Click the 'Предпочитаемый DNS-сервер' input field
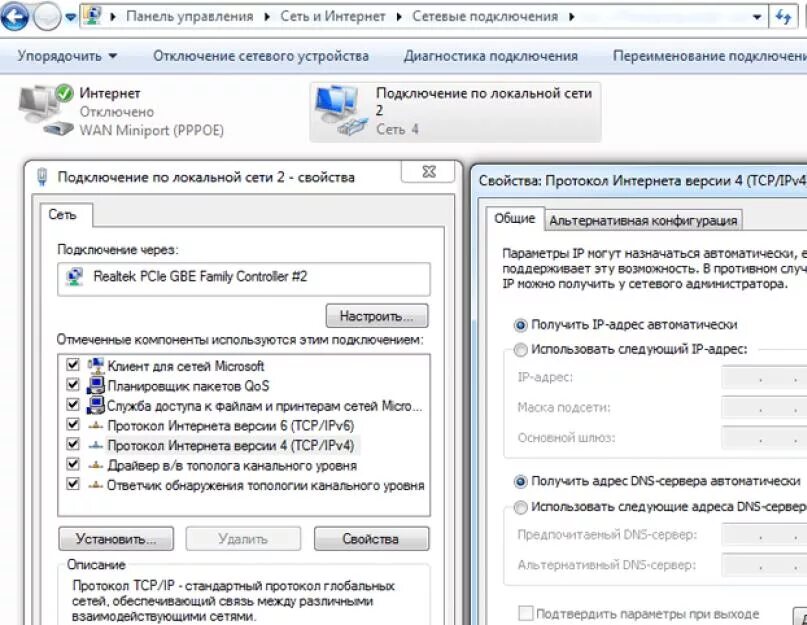 764,535
